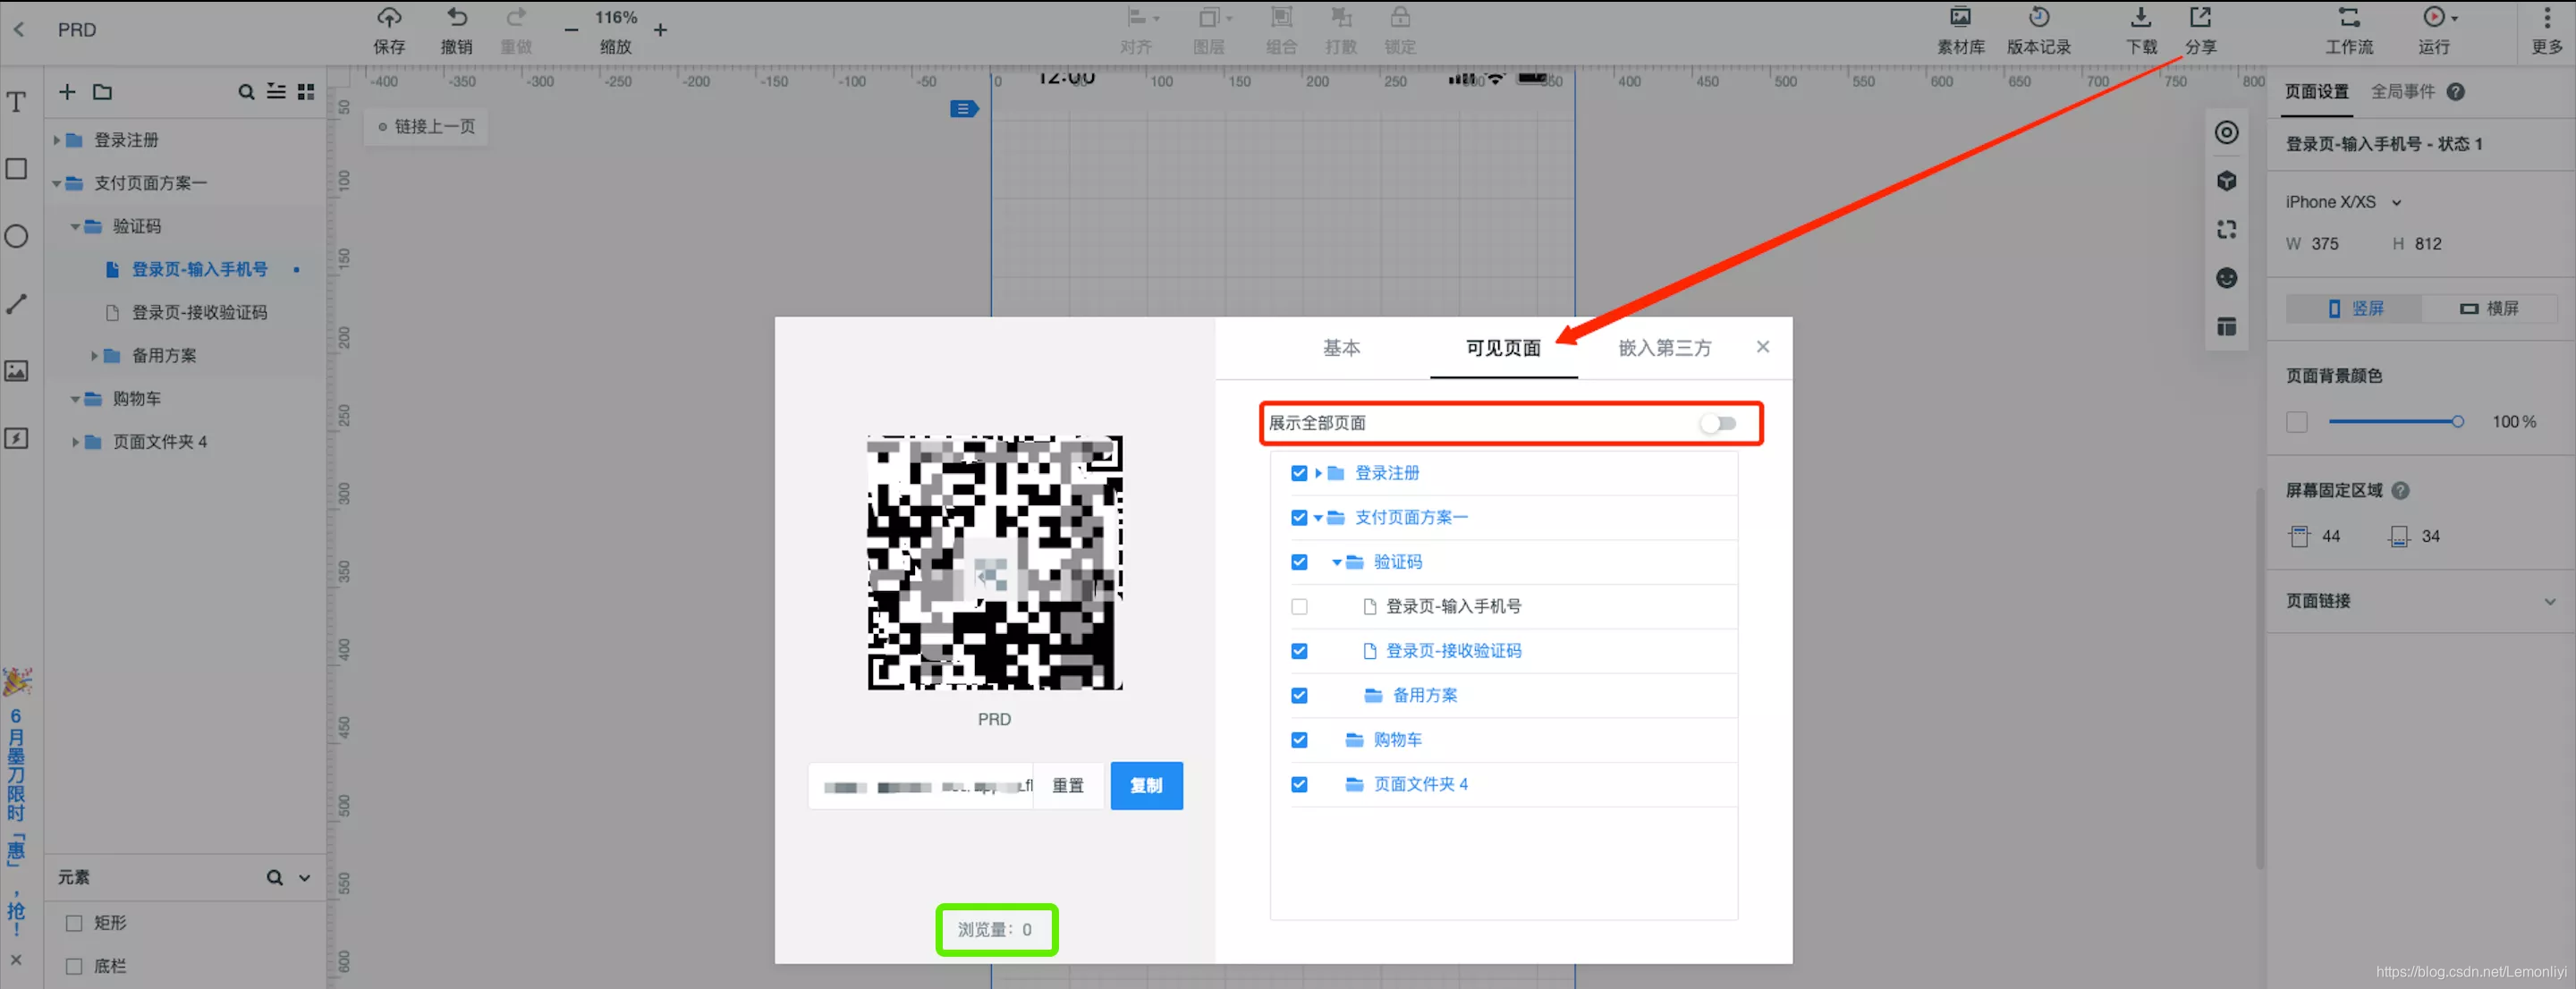This screenshot has height=989, width=2576.
Task: Expand 页面文件夹 4 in left page tree
Action: pos(75,442)
